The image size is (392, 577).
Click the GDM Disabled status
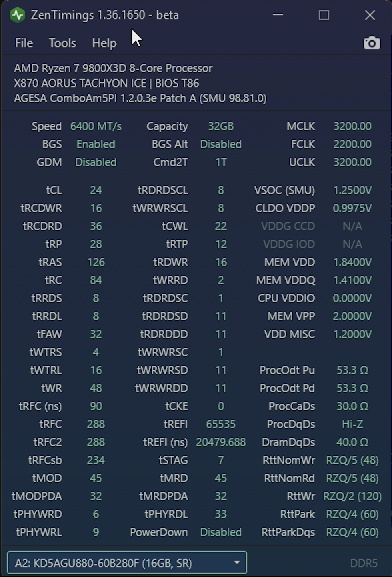(x=96, y=162)
